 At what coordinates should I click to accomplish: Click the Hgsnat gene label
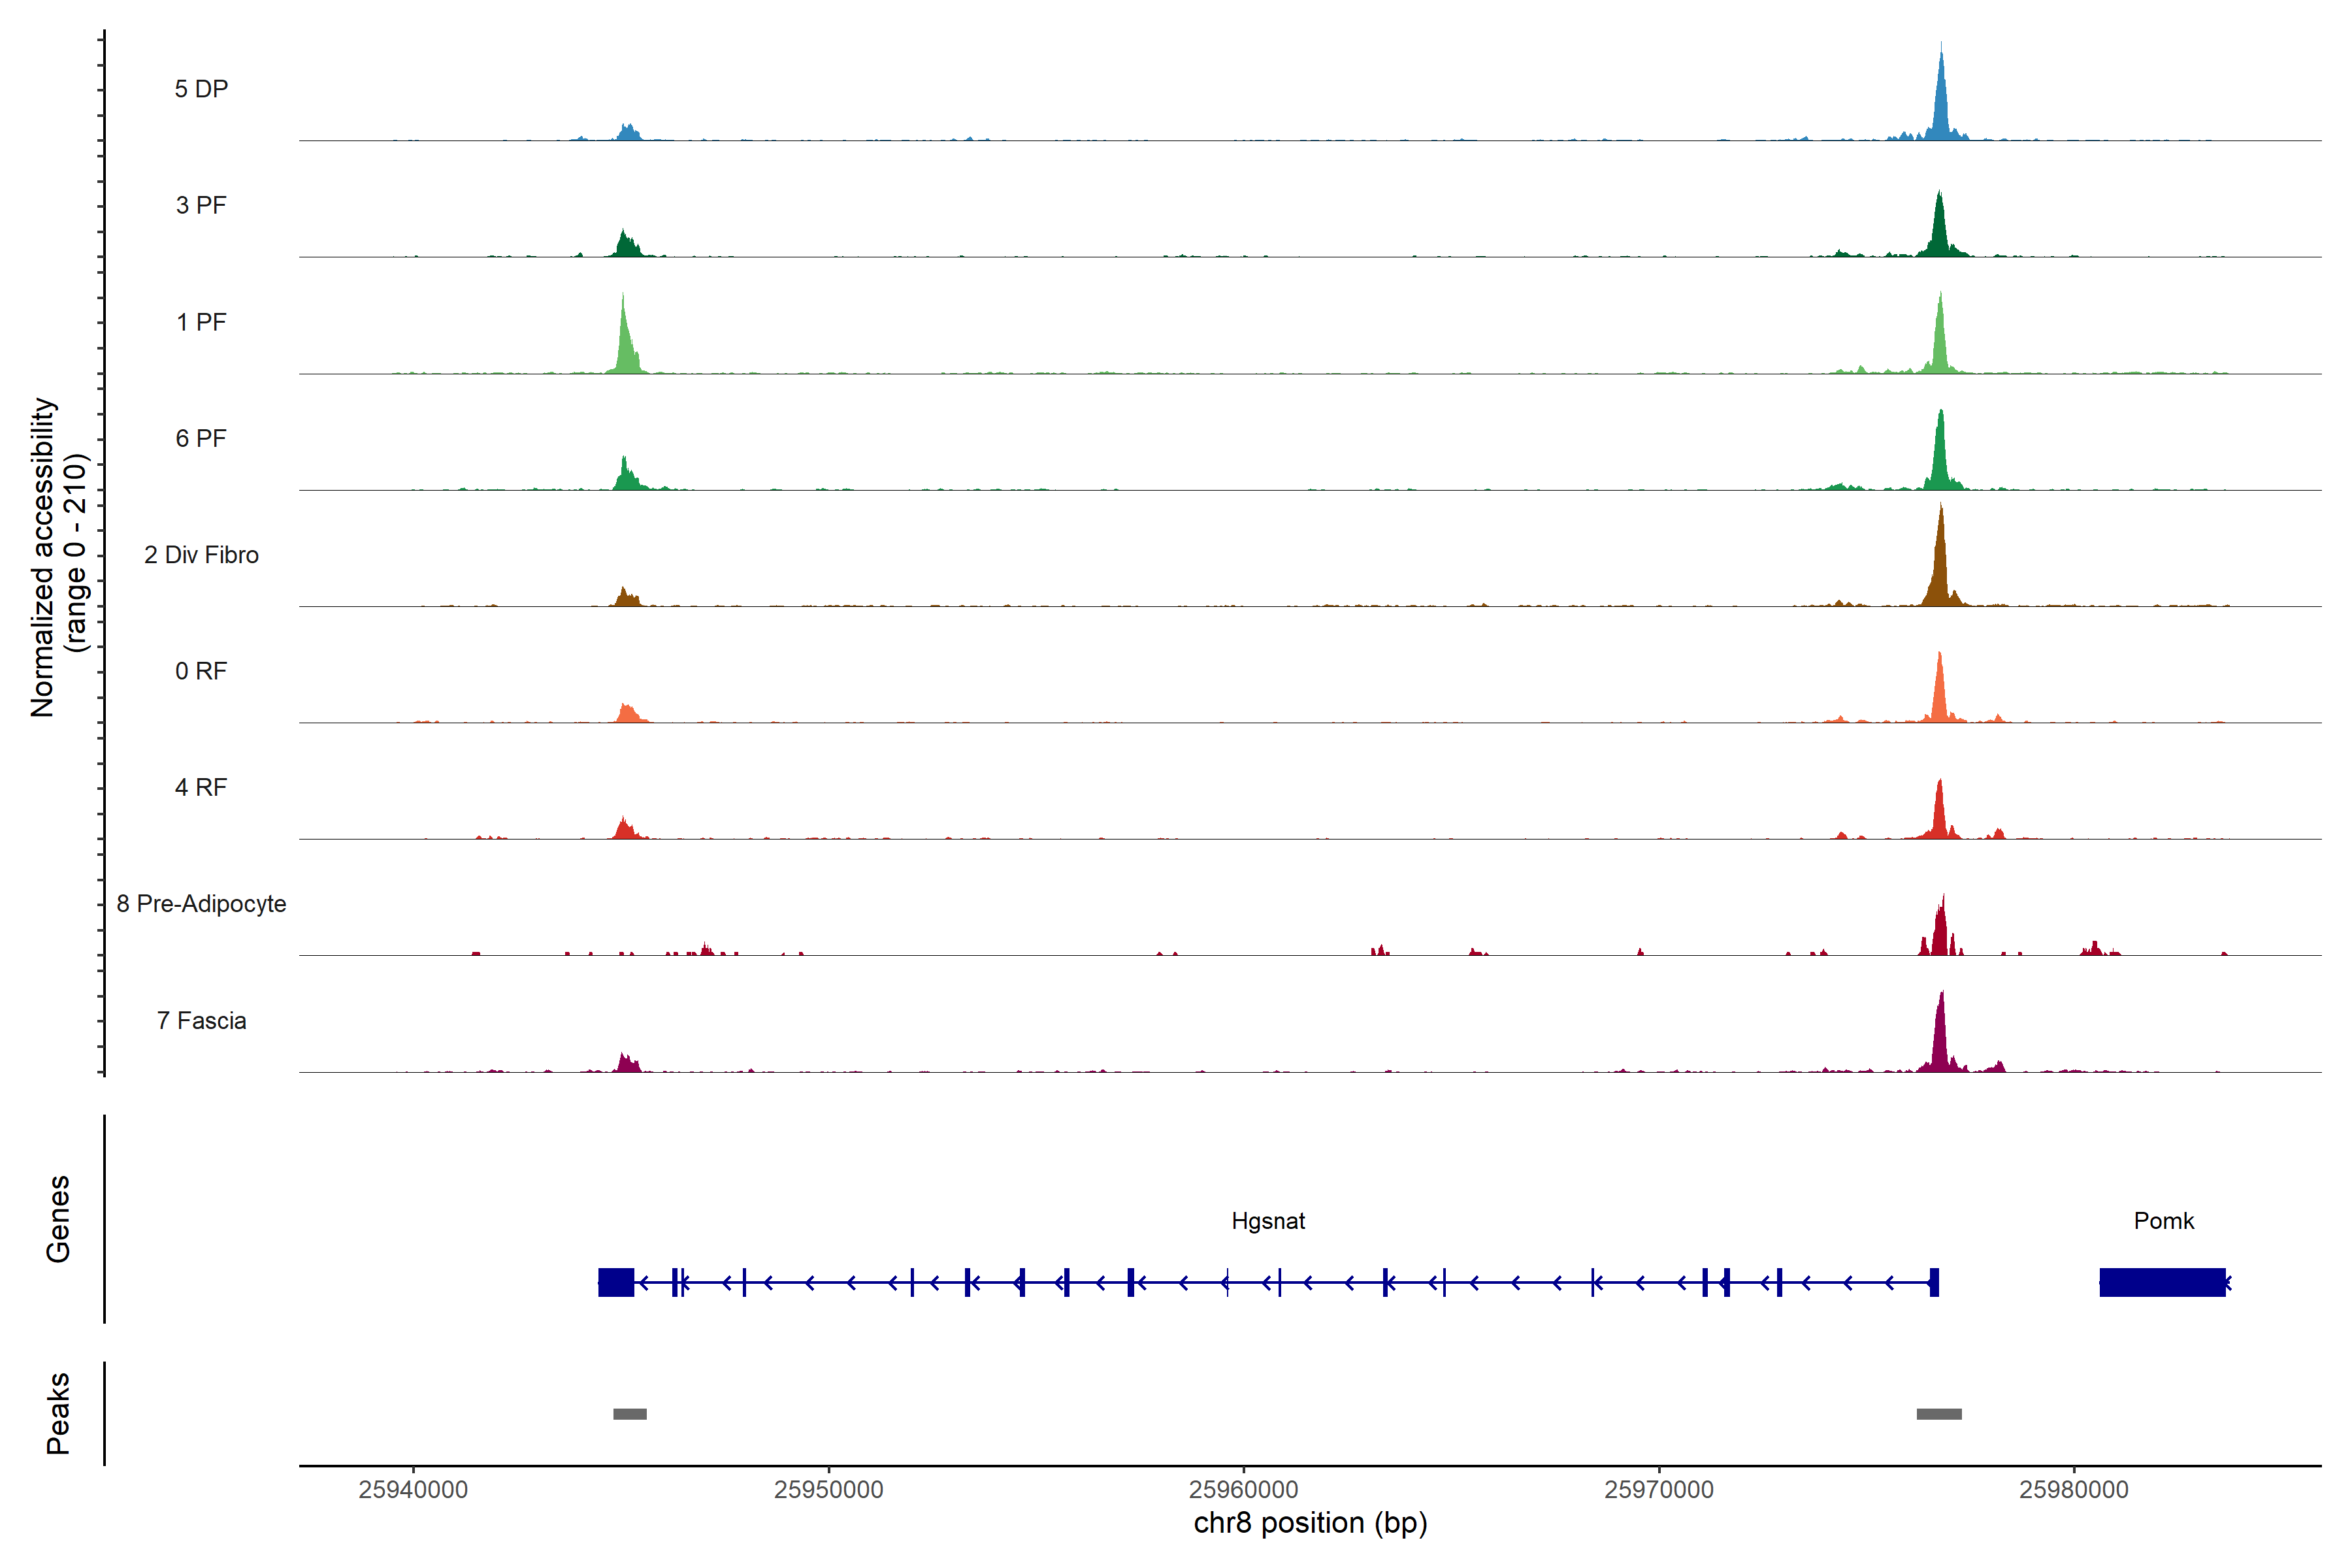click(1268, 1221)
